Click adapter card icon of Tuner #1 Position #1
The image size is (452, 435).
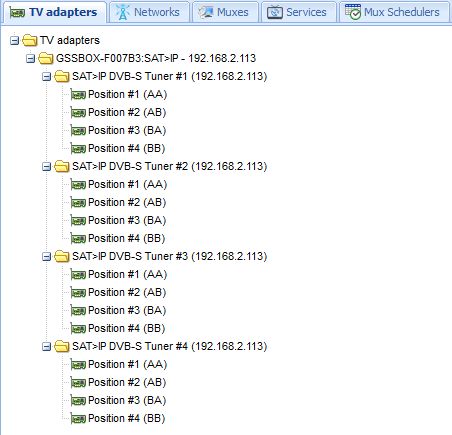(78, 95)
